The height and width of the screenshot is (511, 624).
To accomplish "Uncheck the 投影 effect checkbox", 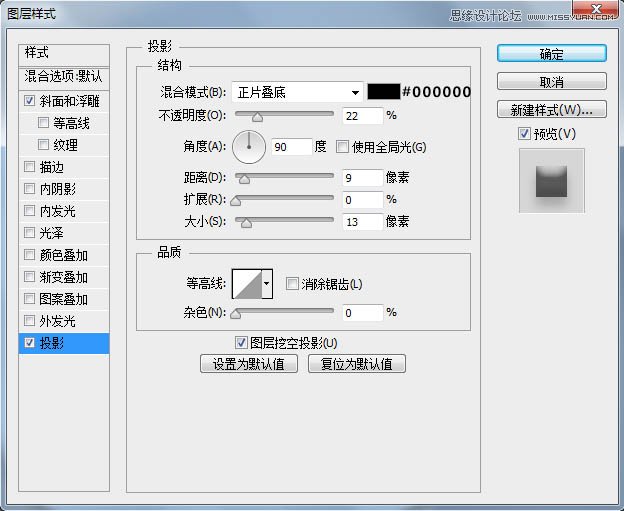I will pyautogui.click(x=29, y=342).
